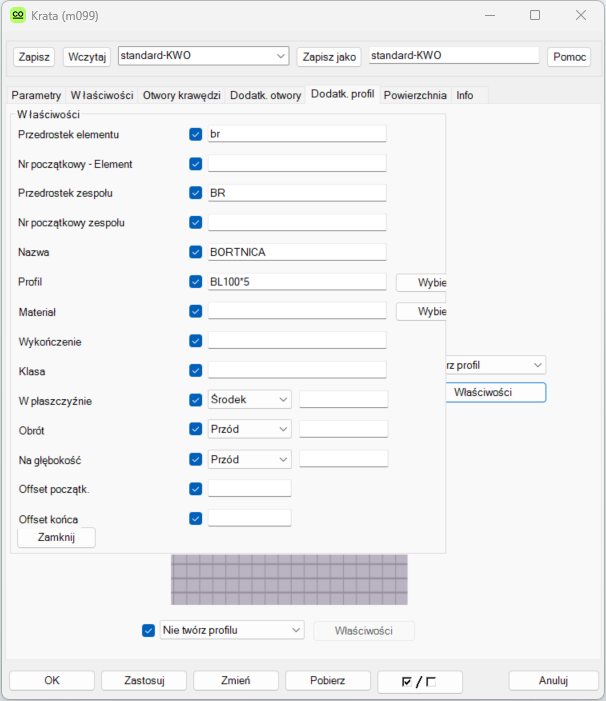The height and width of the screenshot is (701, 606).
Task: Disable the Profil checkbox
Action: tap(196, 282)
